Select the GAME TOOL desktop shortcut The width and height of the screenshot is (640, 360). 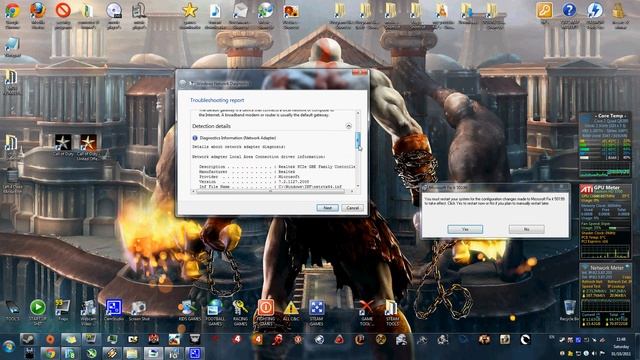(367, 308)
